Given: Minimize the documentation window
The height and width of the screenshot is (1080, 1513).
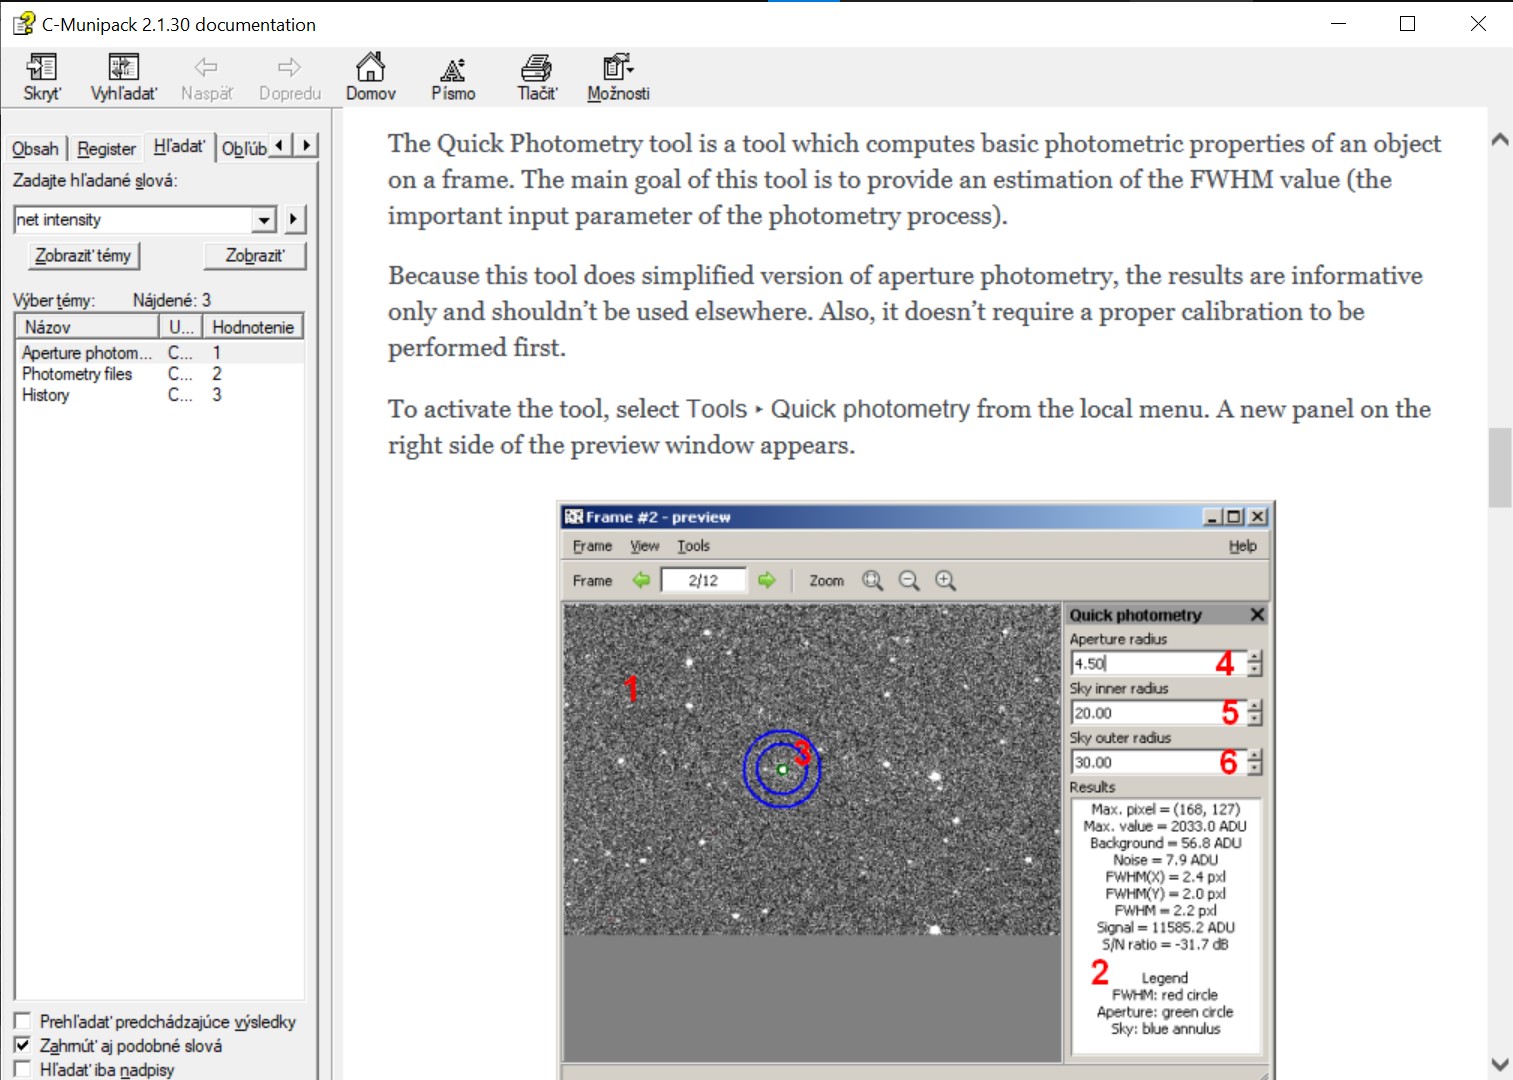Looking at the screenshot, I should [1339, 24].
